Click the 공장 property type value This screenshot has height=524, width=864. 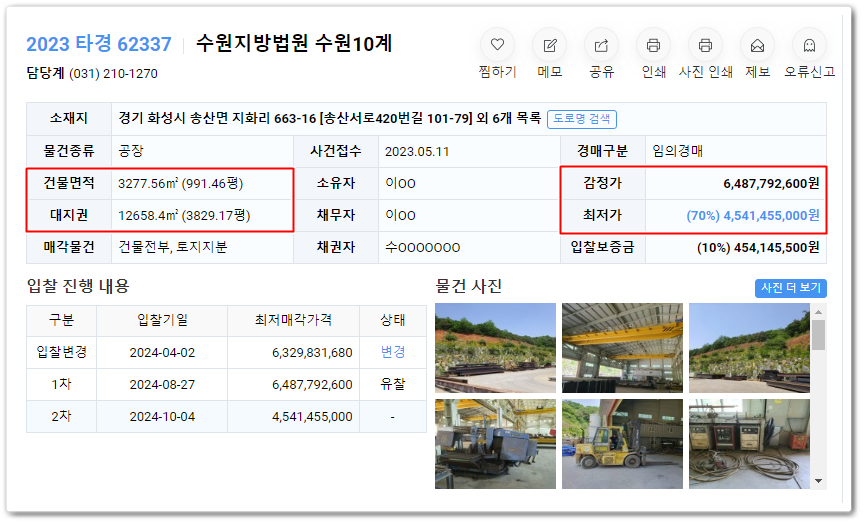pyautogui.click(x=131, y=151)
